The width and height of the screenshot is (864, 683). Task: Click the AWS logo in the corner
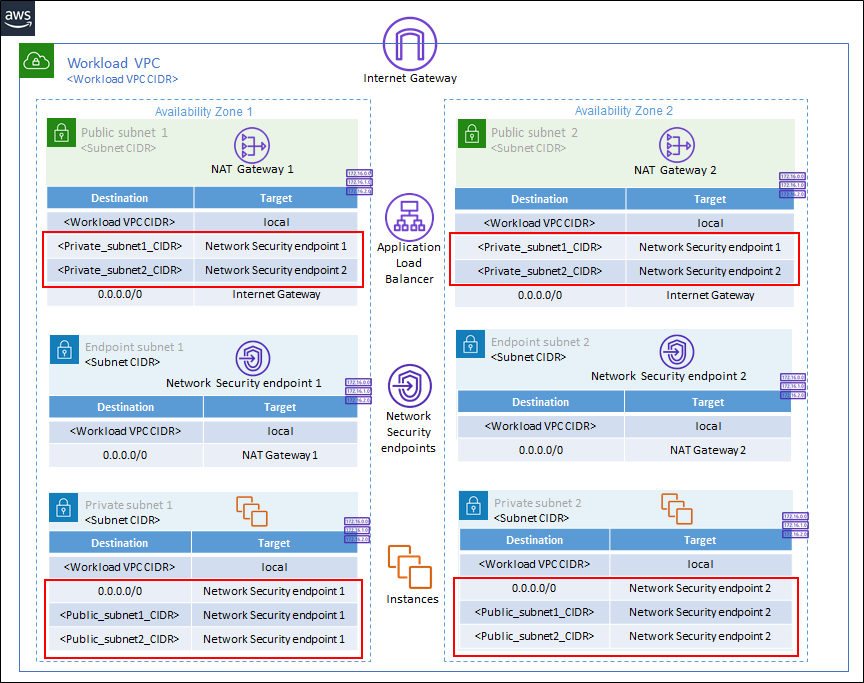tap(18, 17)
